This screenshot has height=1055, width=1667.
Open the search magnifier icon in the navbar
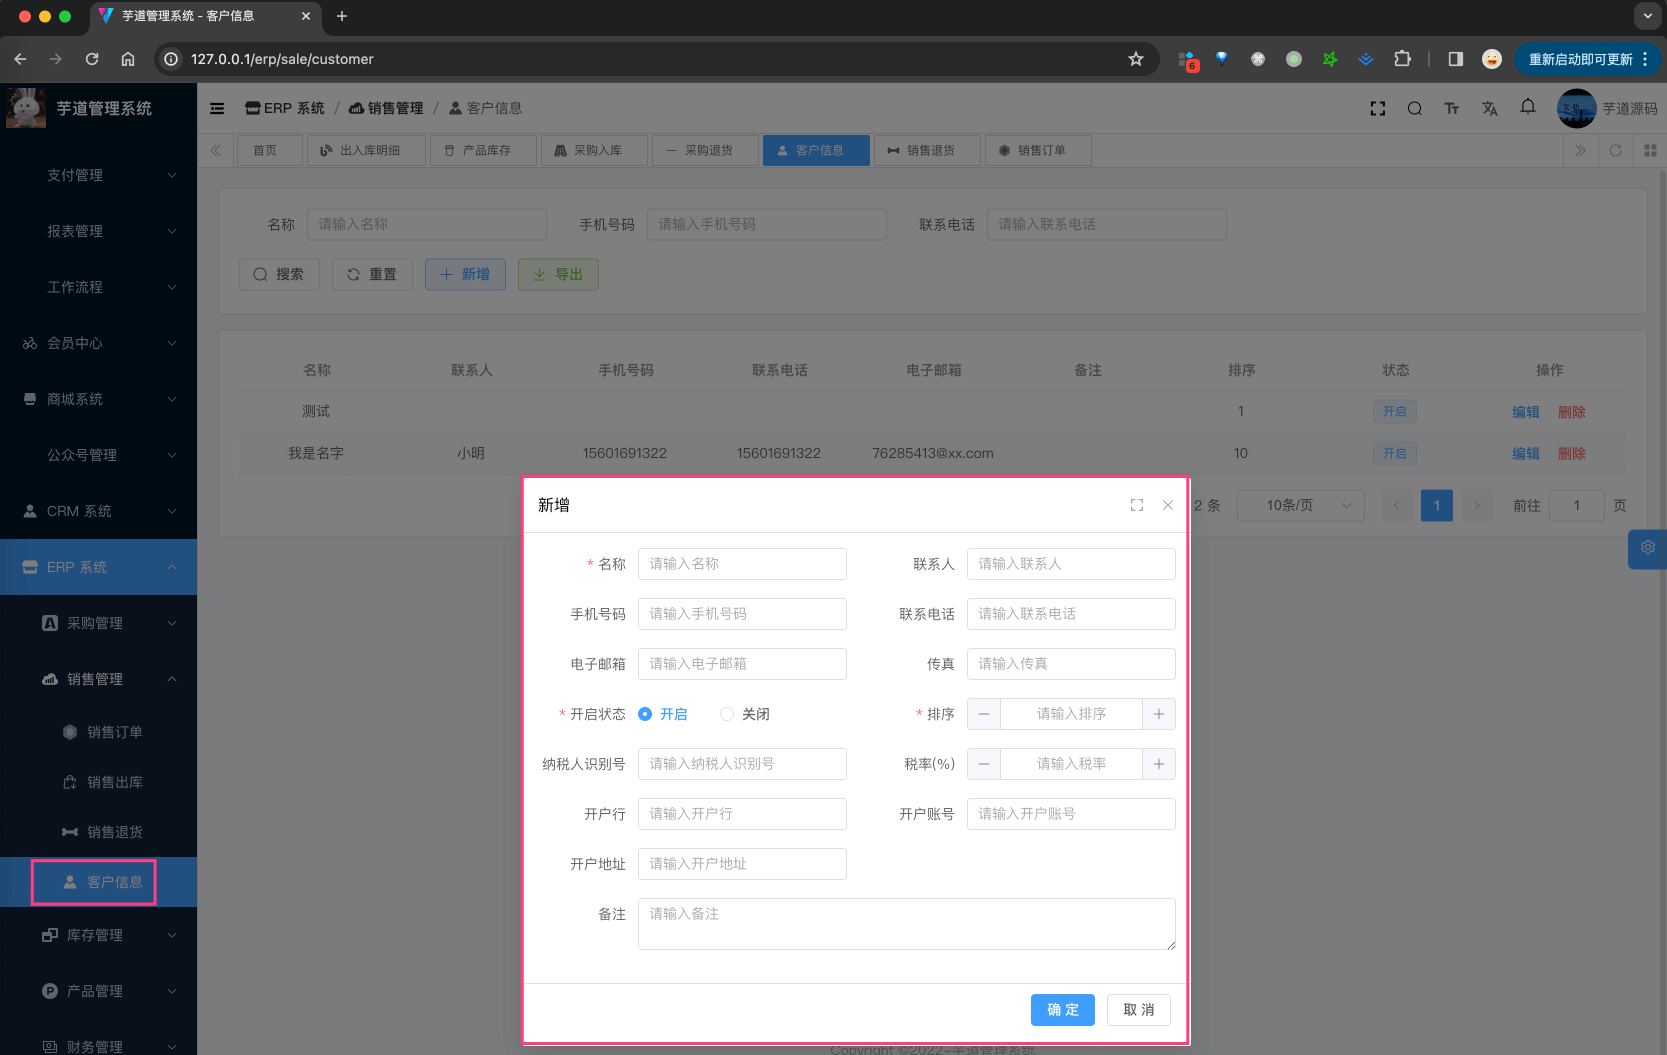1414,108
